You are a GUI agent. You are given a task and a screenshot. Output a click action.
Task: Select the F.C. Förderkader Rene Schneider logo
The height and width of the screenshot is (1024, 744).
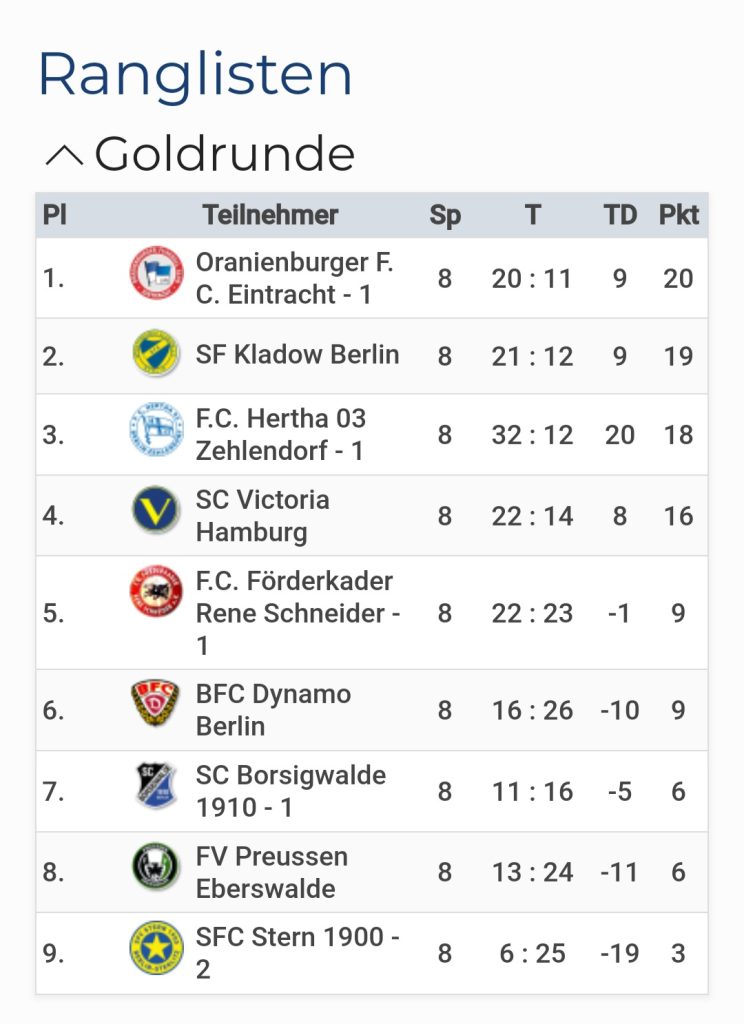(156, 594)
